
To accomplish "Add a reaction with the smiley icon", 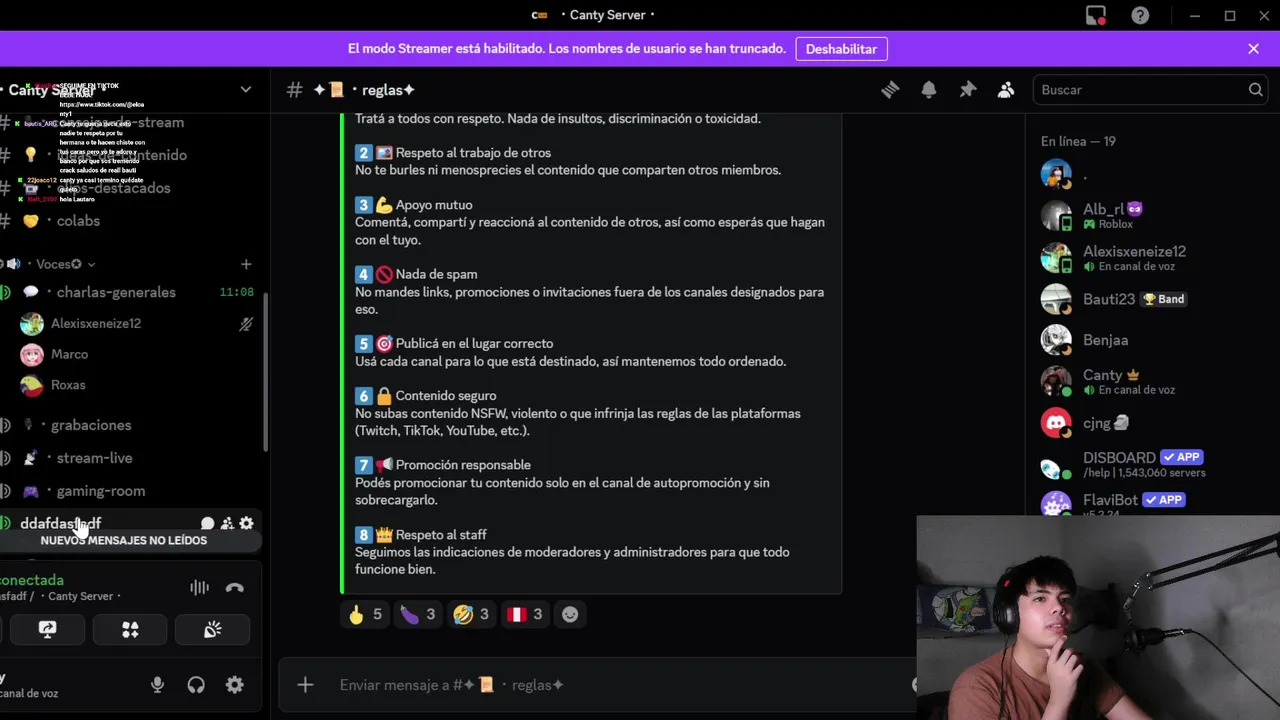I will pos(570,614).
